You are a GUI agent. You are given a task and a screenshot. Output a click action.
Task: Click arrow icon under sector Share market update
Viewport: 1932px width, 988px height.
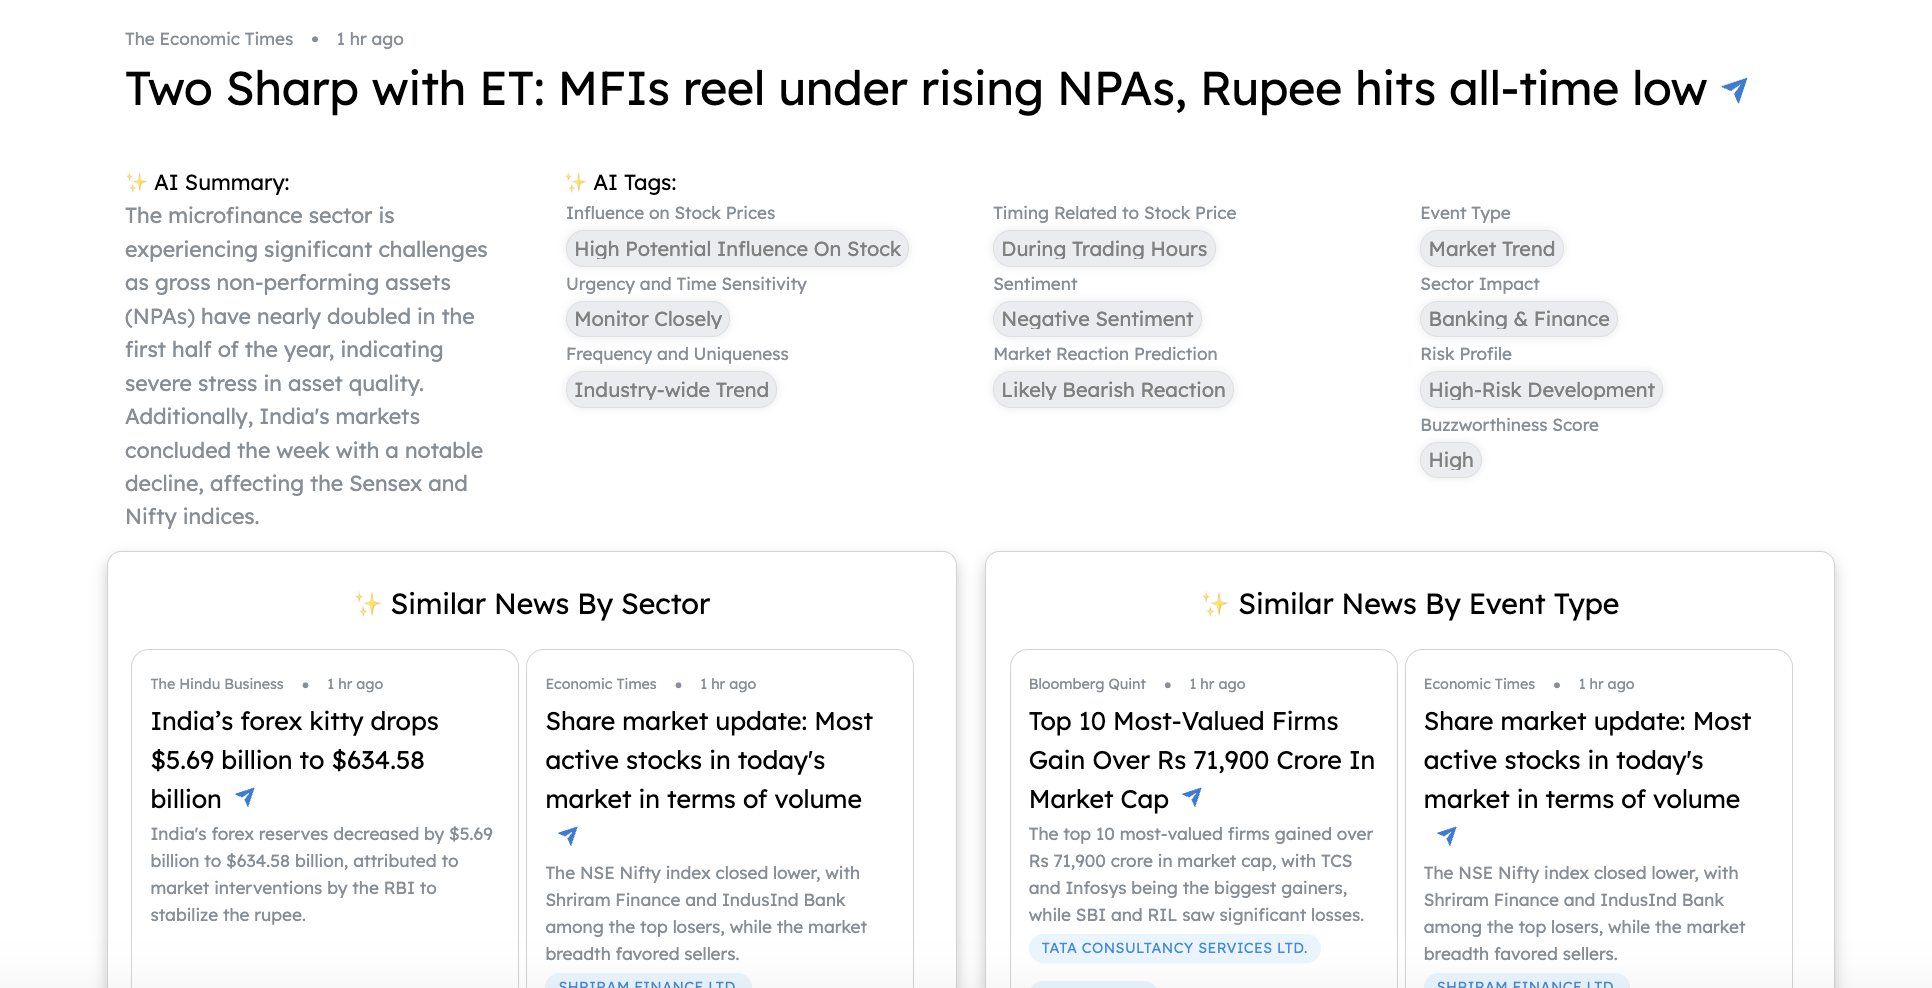tap(568, 835)
